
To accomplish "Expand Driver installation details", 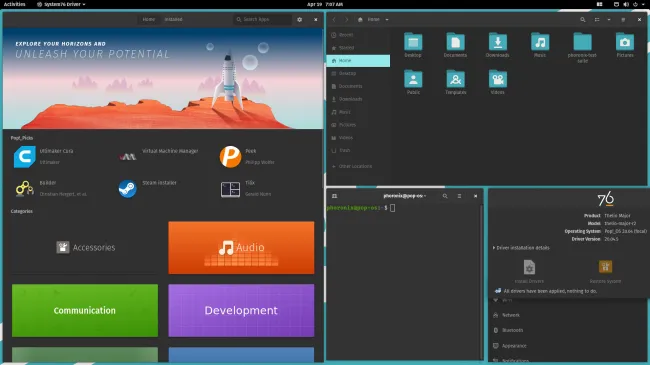I will click(x=521, y=248).
